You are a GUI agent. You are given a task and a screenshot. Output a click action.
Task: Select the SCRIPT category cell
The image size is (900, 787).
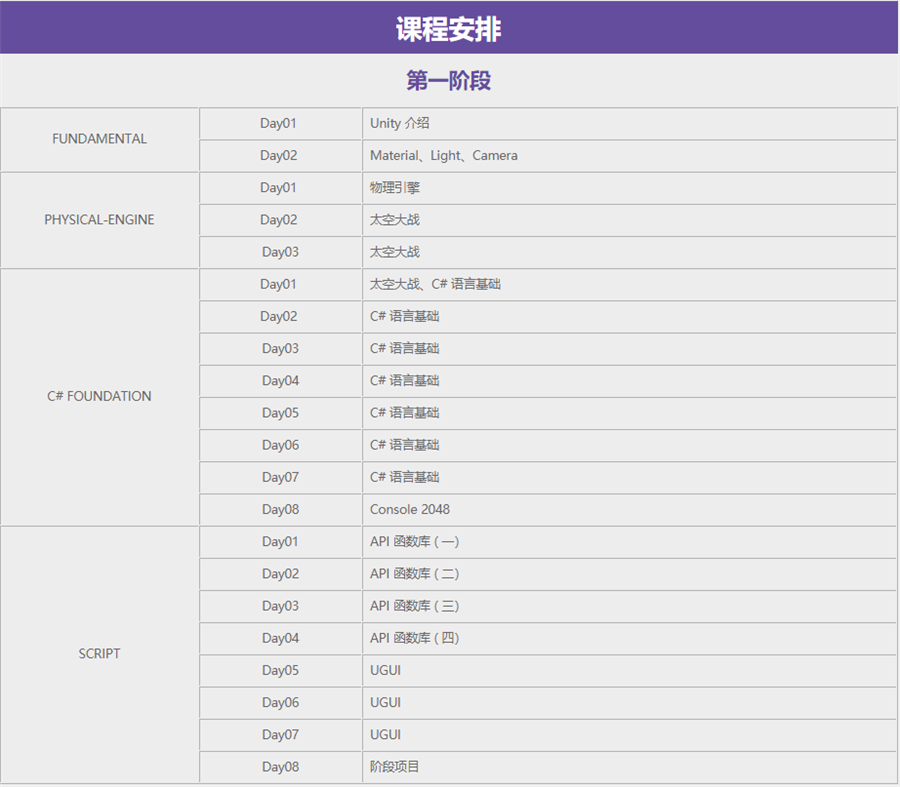(x=100, y=654)
